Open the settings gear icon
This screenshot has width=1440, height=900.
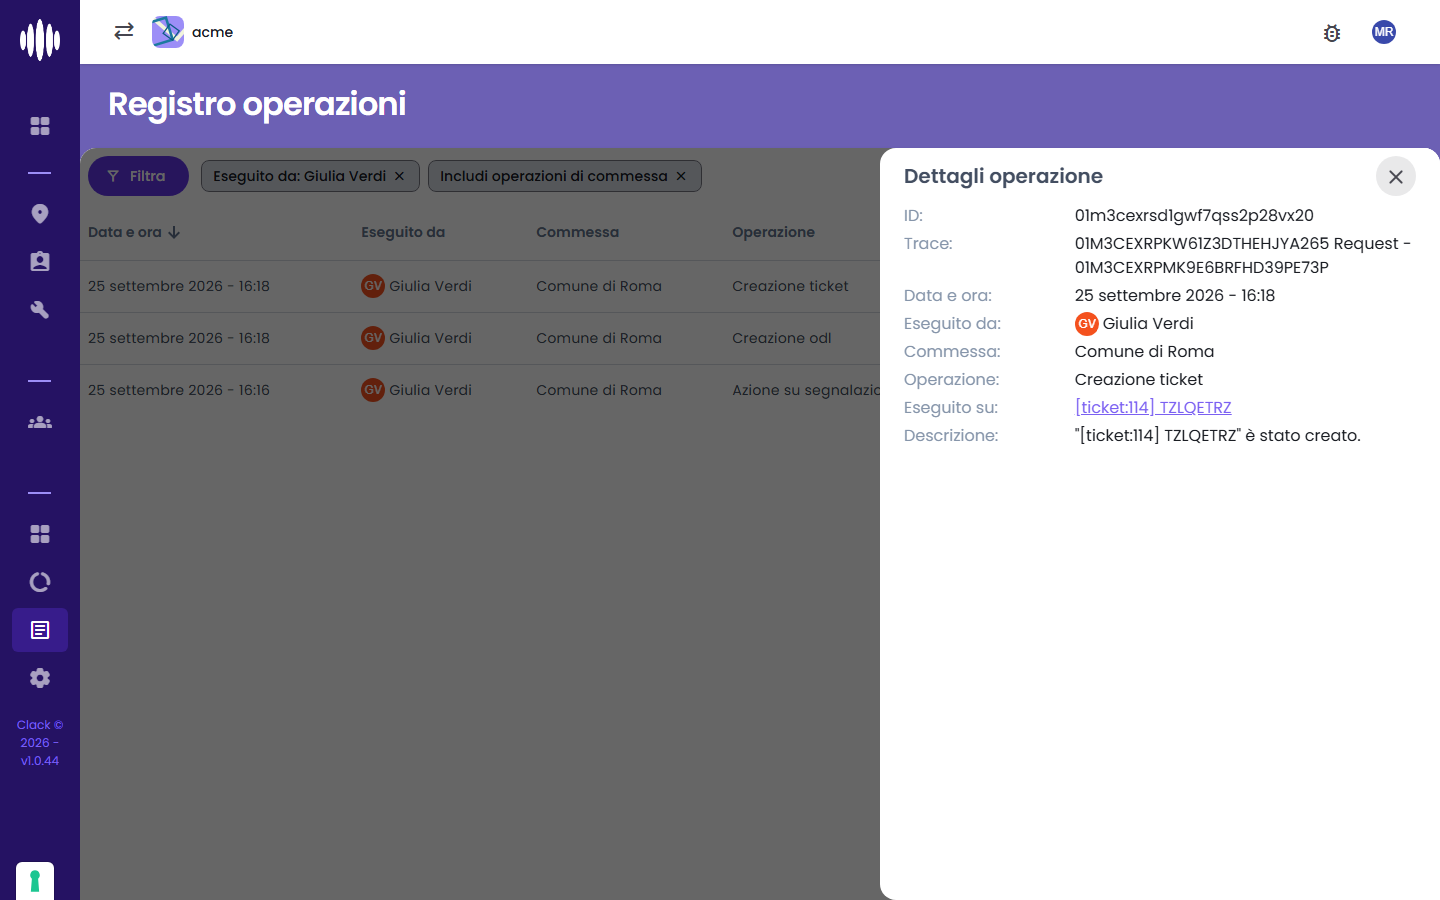(40, 678)
